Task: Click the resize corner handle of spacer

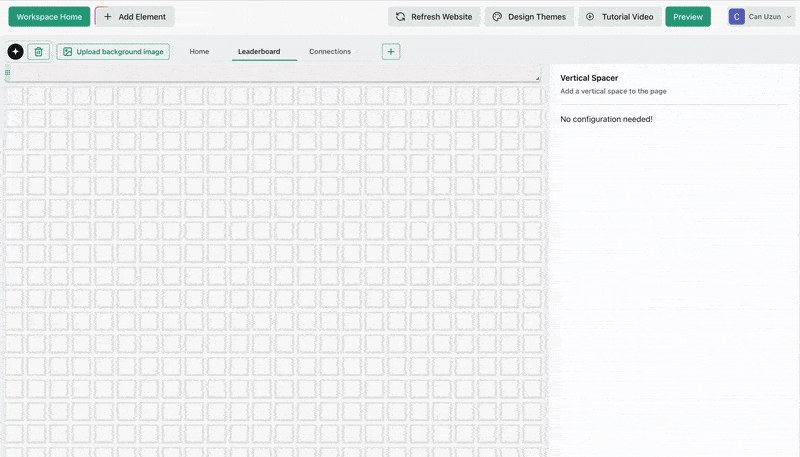Action: pos(537,78)
